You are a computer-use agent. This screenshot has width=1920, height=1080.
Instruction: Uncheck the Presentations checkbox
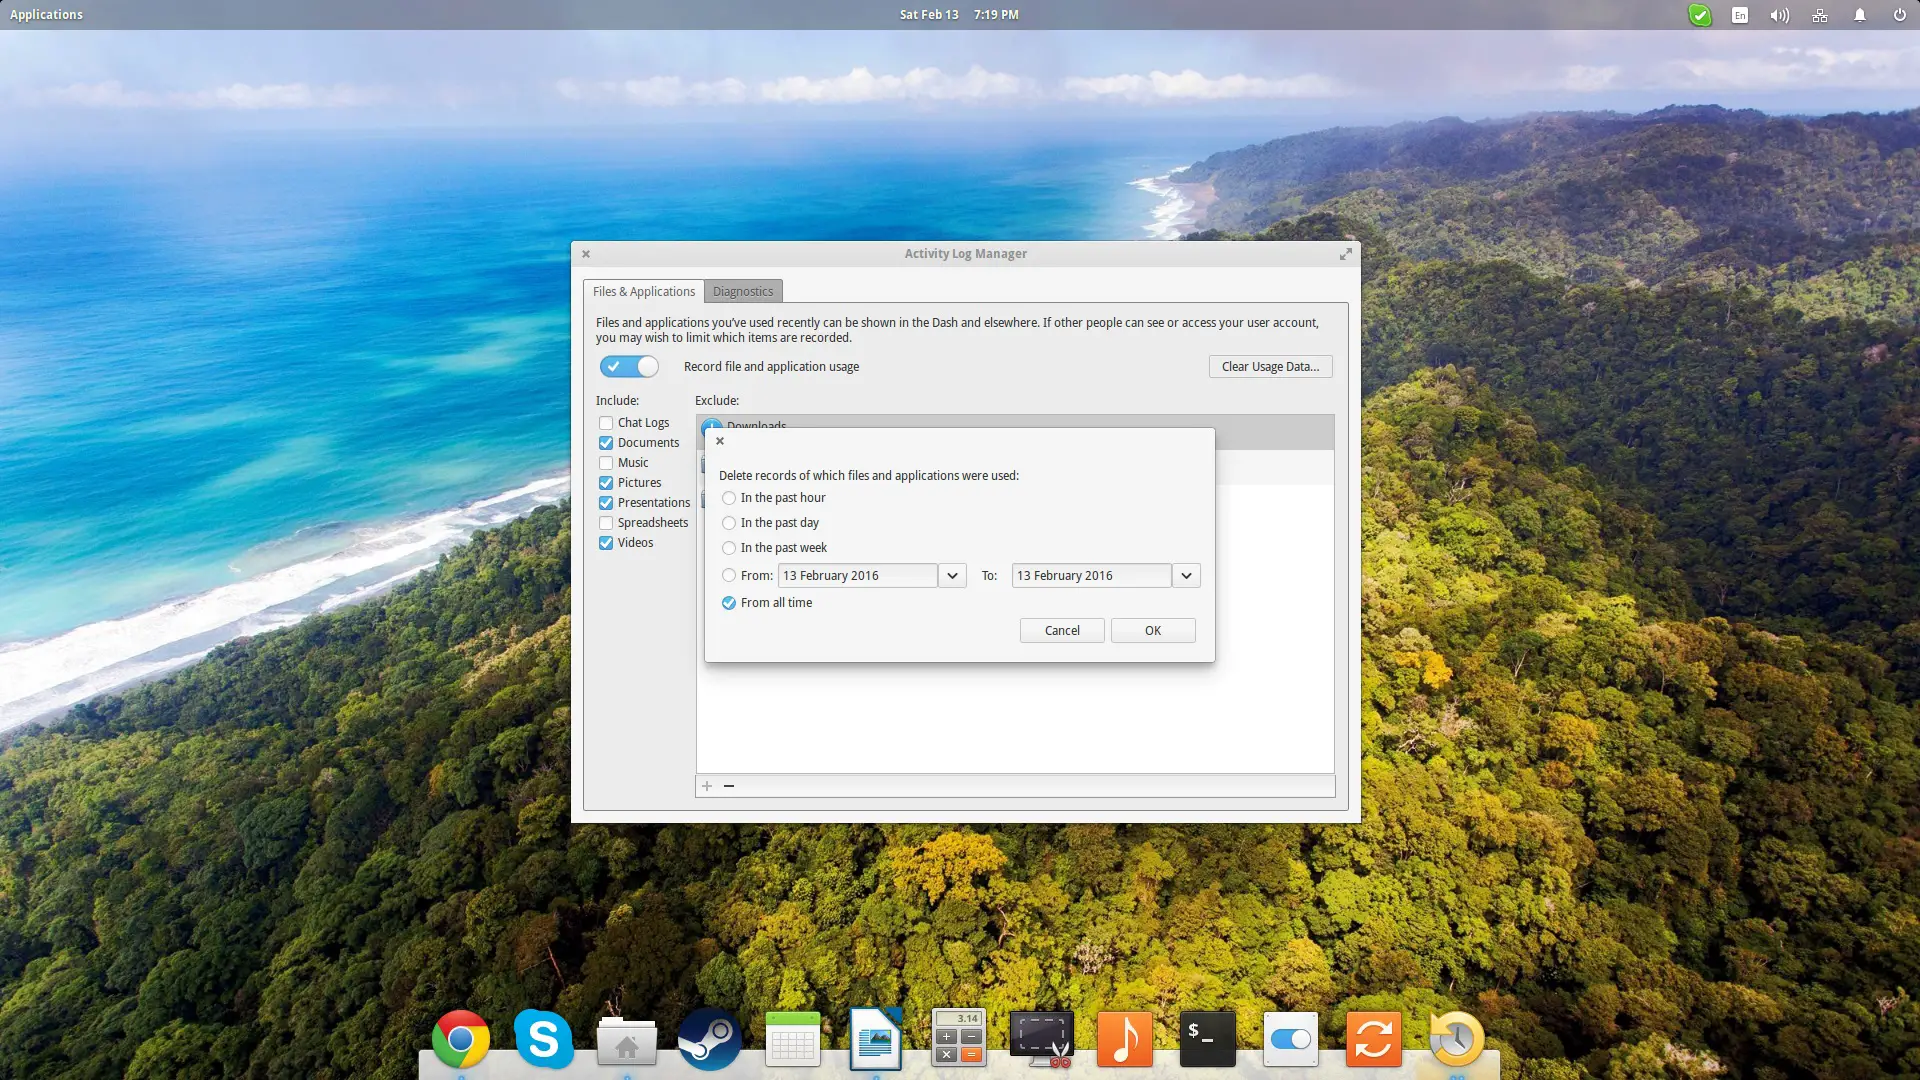point(606,503)
